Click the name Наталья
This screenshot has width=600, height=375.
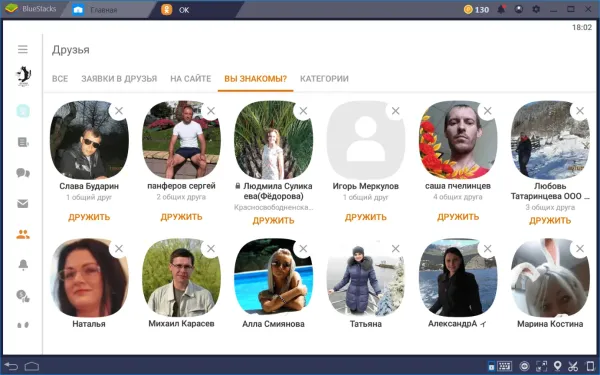[89, 324]
